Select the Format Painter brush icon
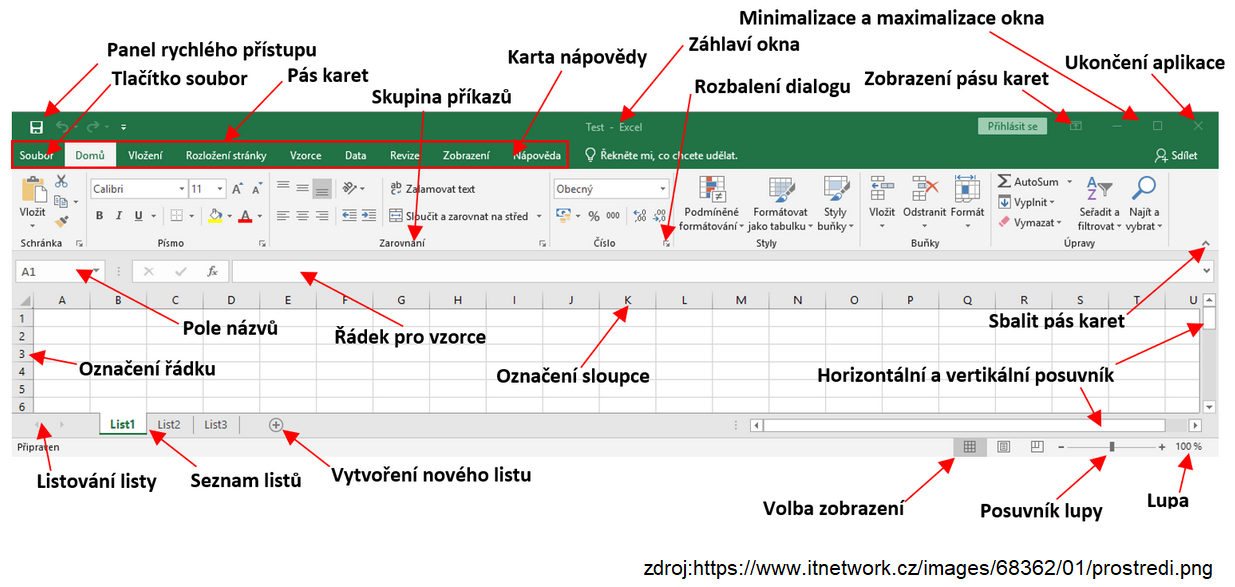Screen dimensions: 1235x587 coord(61,221)
